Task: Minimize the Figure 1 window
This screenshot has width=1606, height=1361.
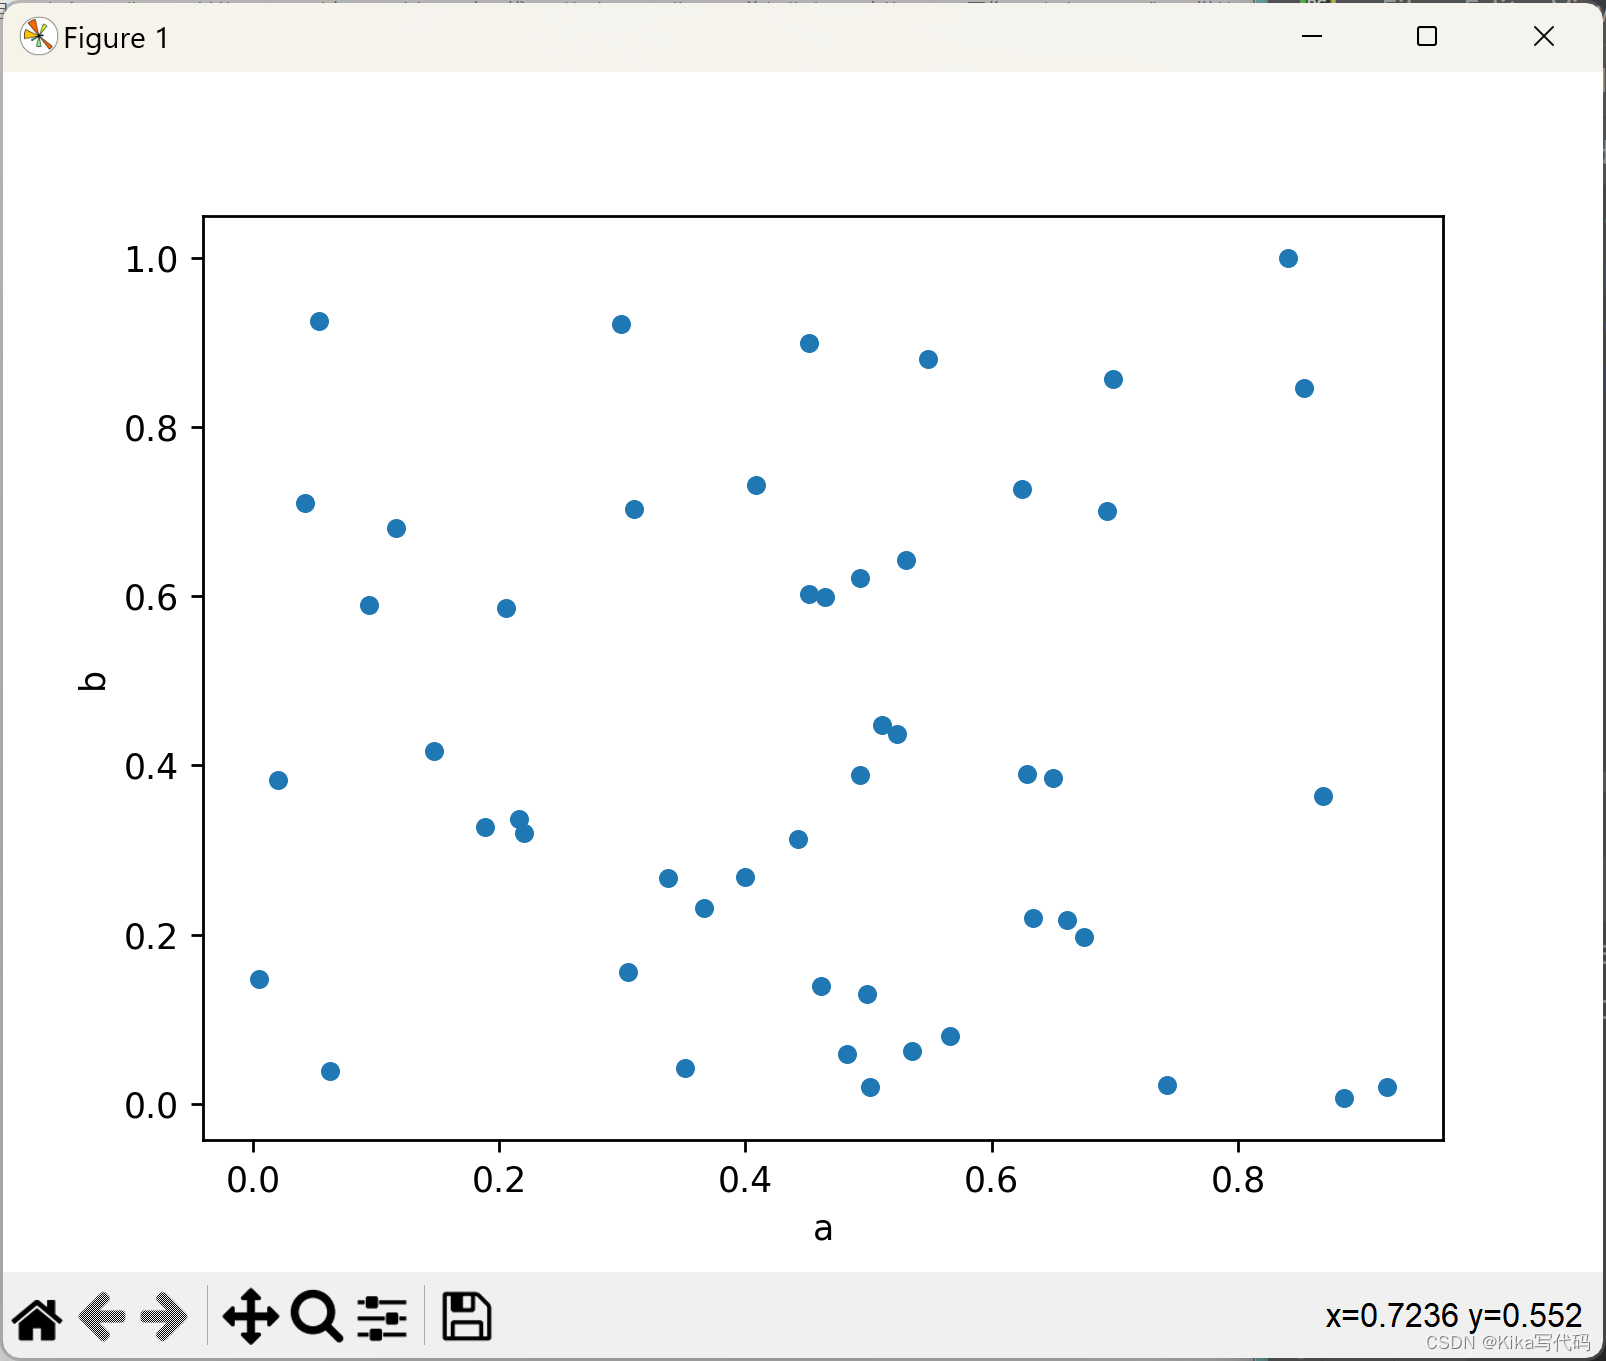Action: point(1312,37)
